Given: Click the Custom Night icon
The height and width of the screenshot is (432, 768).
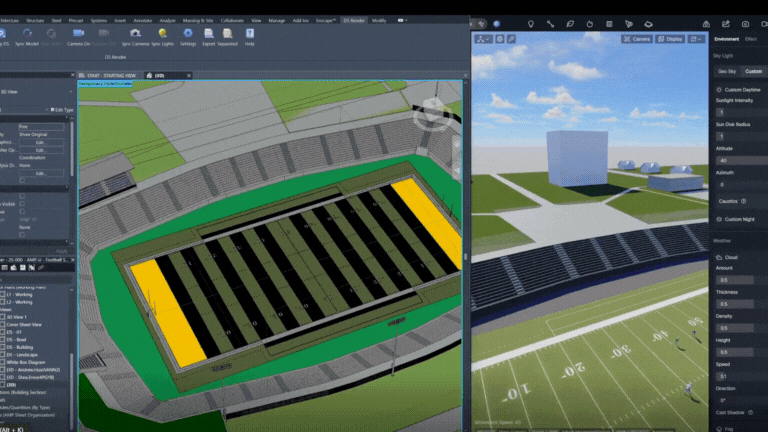Looking at the screenshot, I should coord(719,219).
